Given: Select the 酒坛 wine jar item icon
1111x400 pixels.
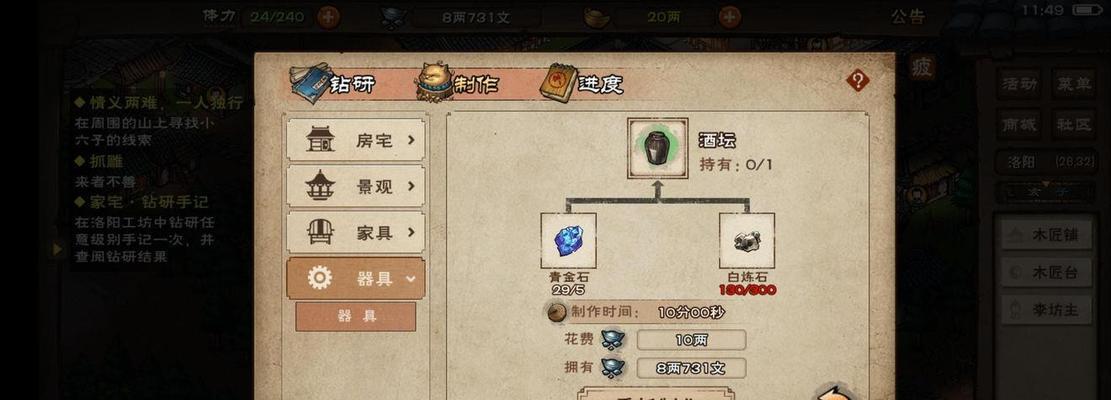Looking at the screenshot, I should [658, 148].
